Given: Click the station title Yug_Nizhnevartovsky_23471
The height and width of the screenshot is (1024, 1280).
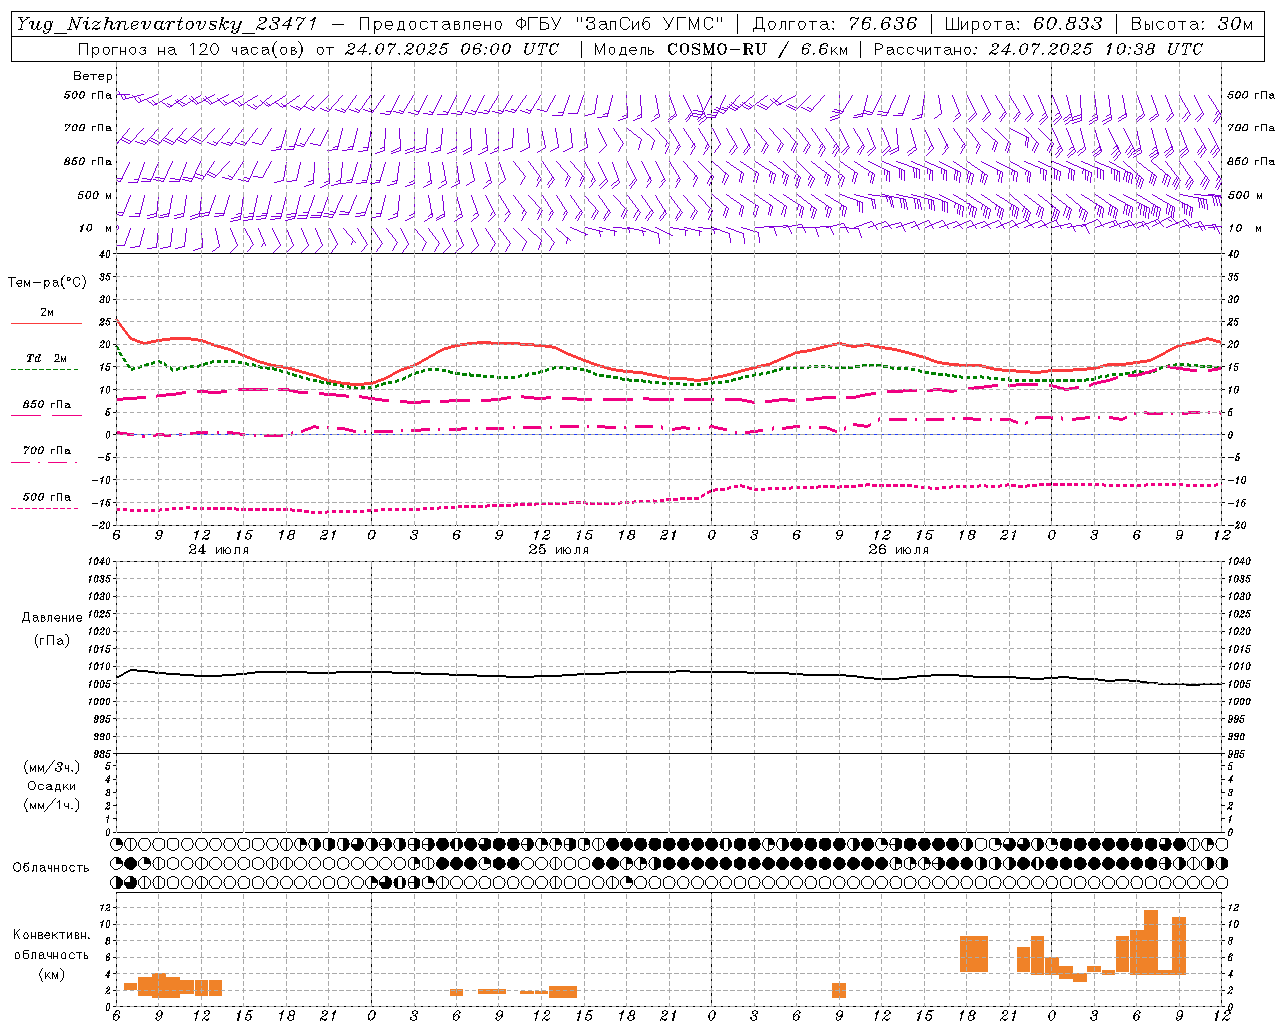Looking at the screenshot, I should (x=167, y=24).
